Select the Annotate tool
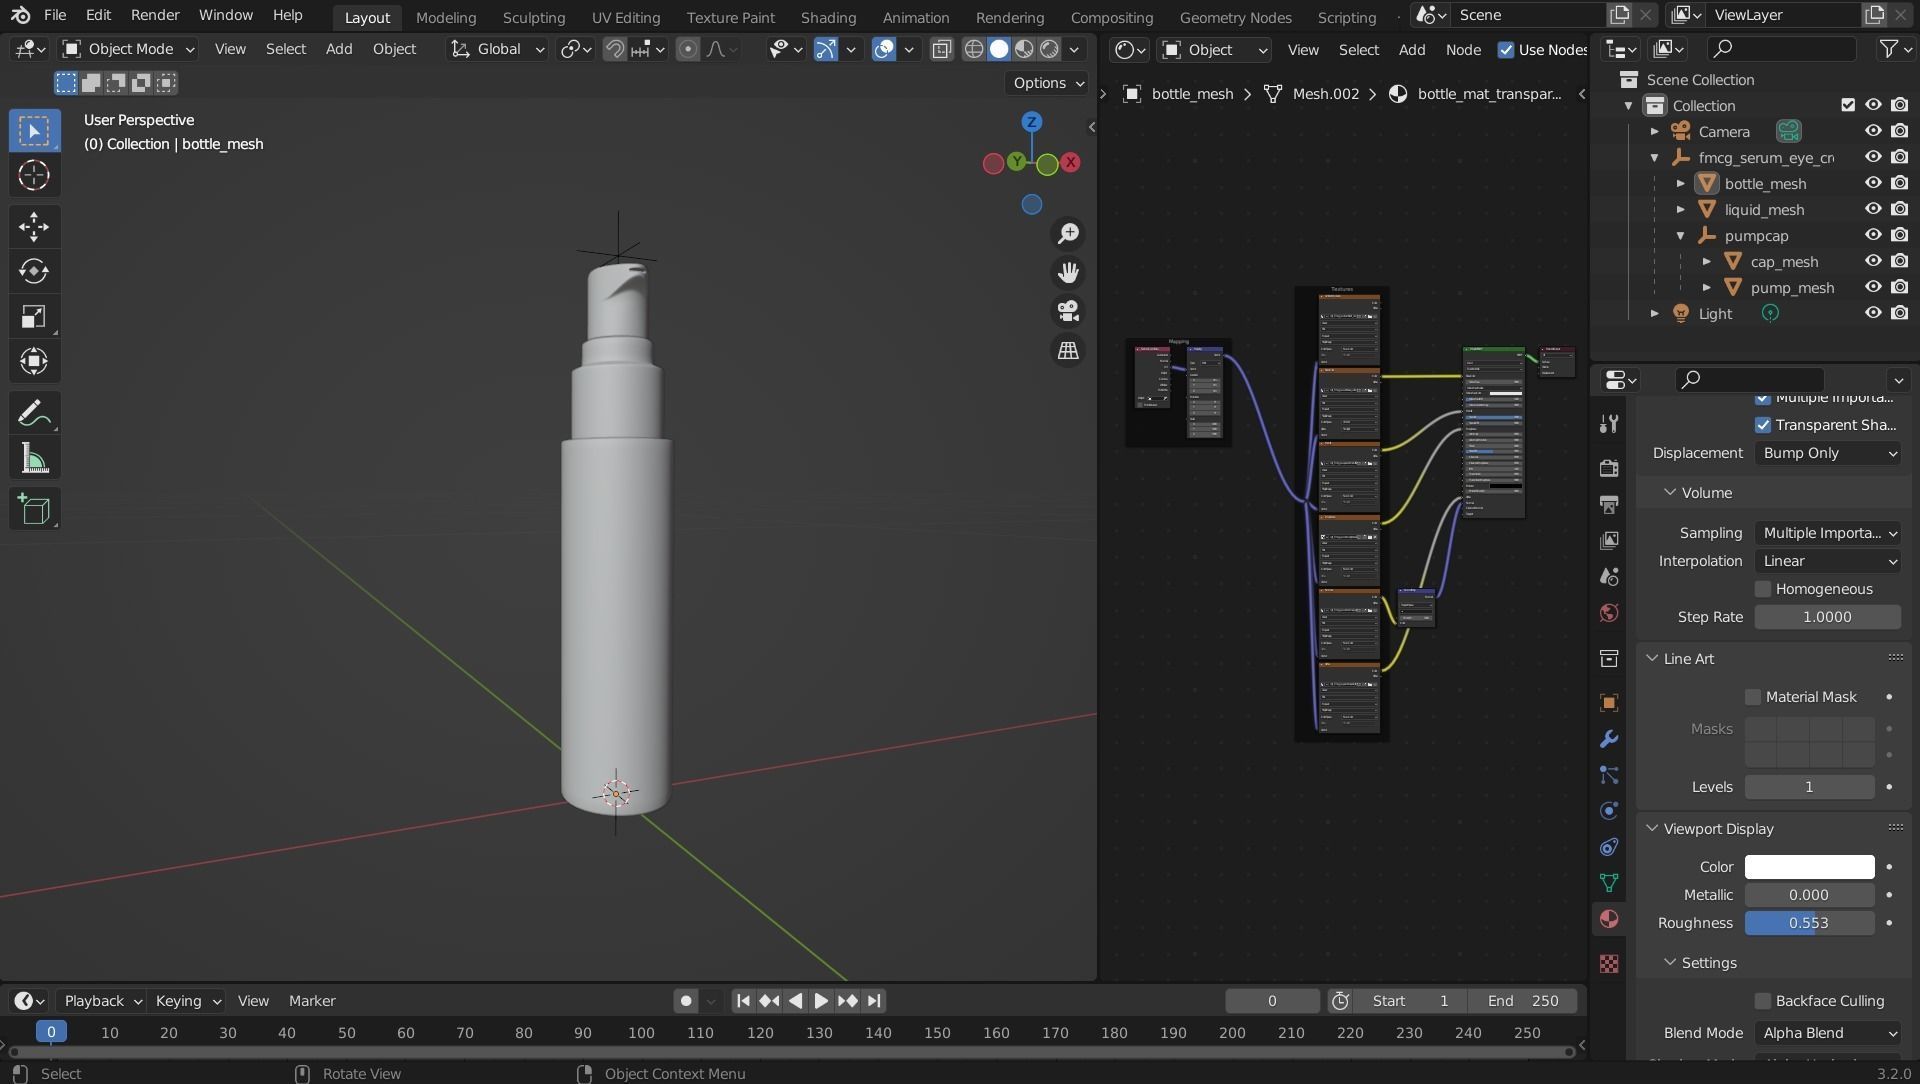This screenshot has width=1920, height=1084. click(x=34, y=413)
